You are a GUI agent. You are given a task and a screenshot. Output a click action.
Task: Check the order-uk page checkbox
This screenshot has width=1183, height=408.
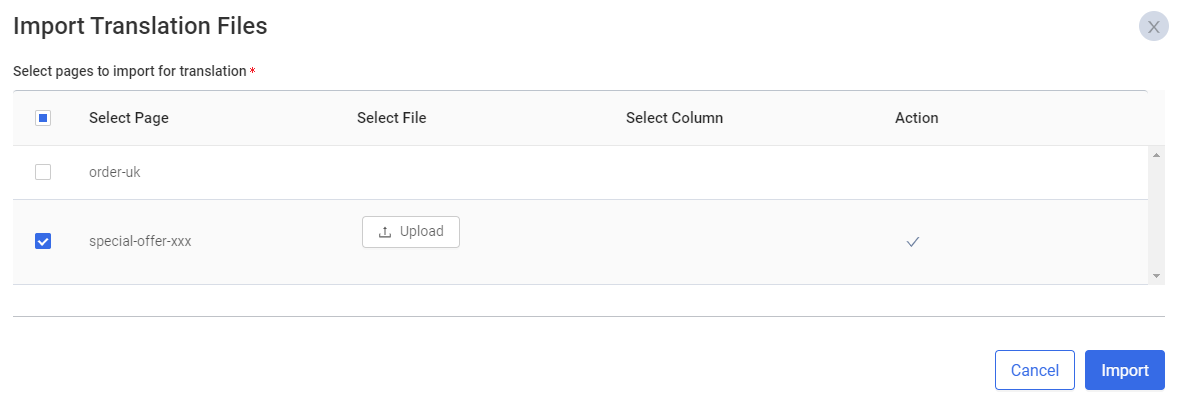pyautogui.click(x=43, y=172)
